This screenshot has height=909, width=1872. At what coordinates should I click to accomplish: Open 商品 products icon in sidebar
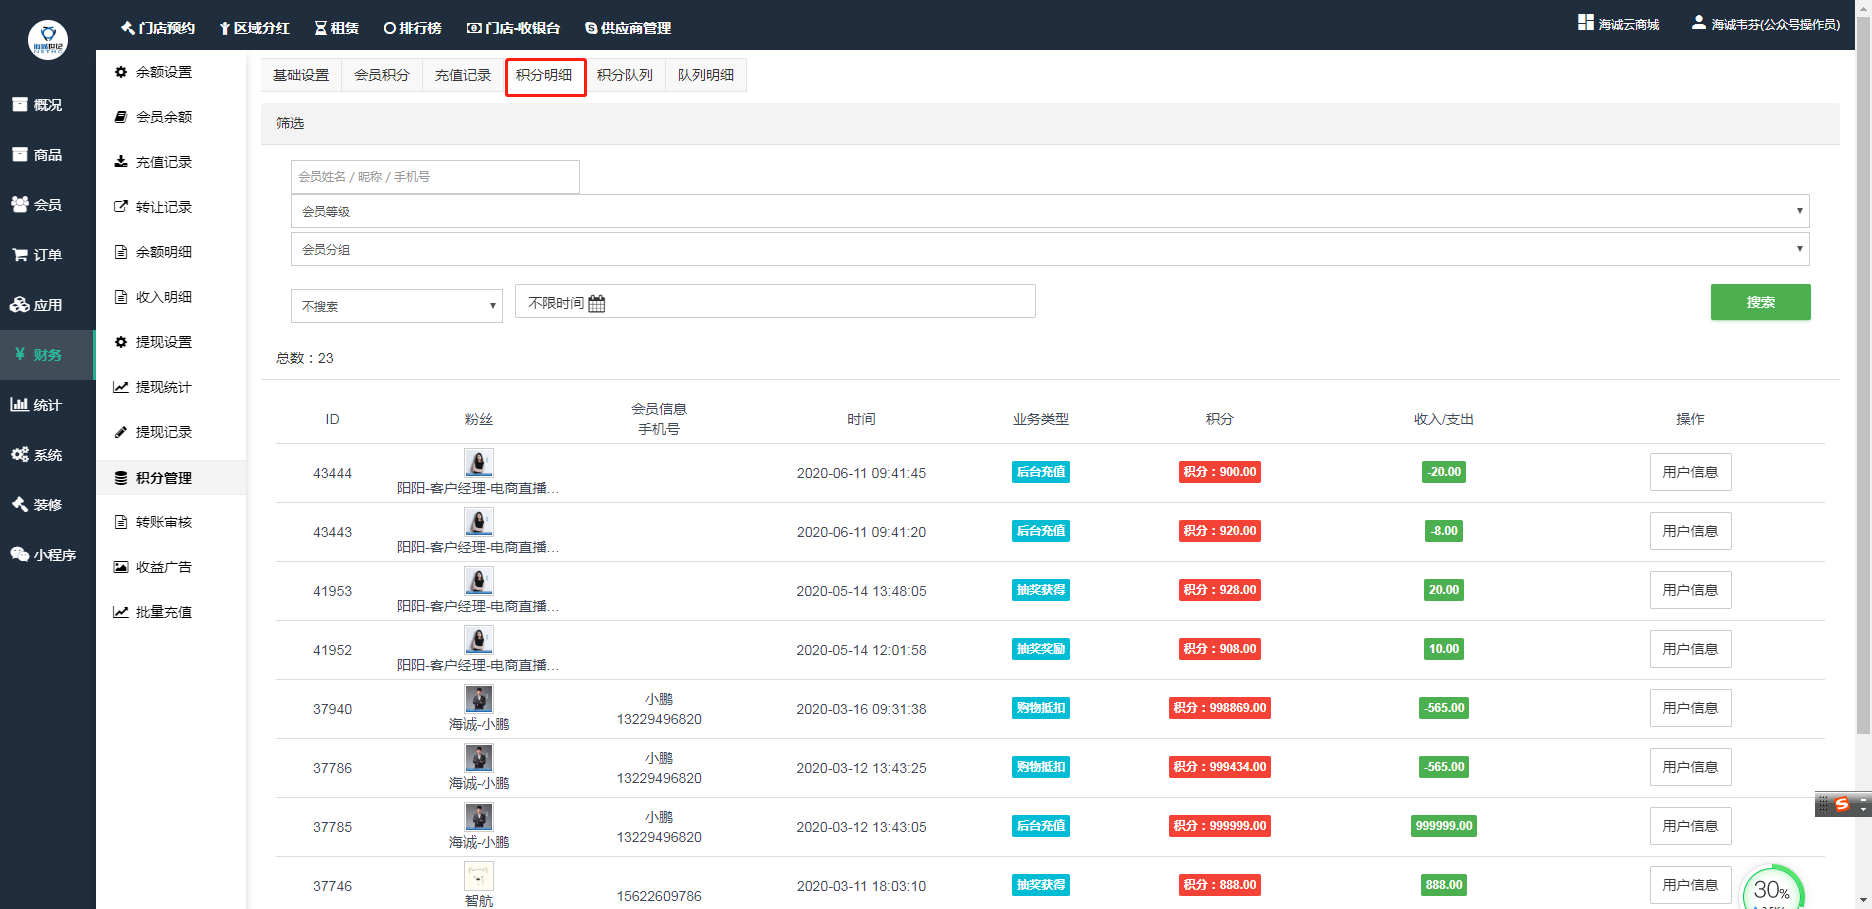pos(19,154)
